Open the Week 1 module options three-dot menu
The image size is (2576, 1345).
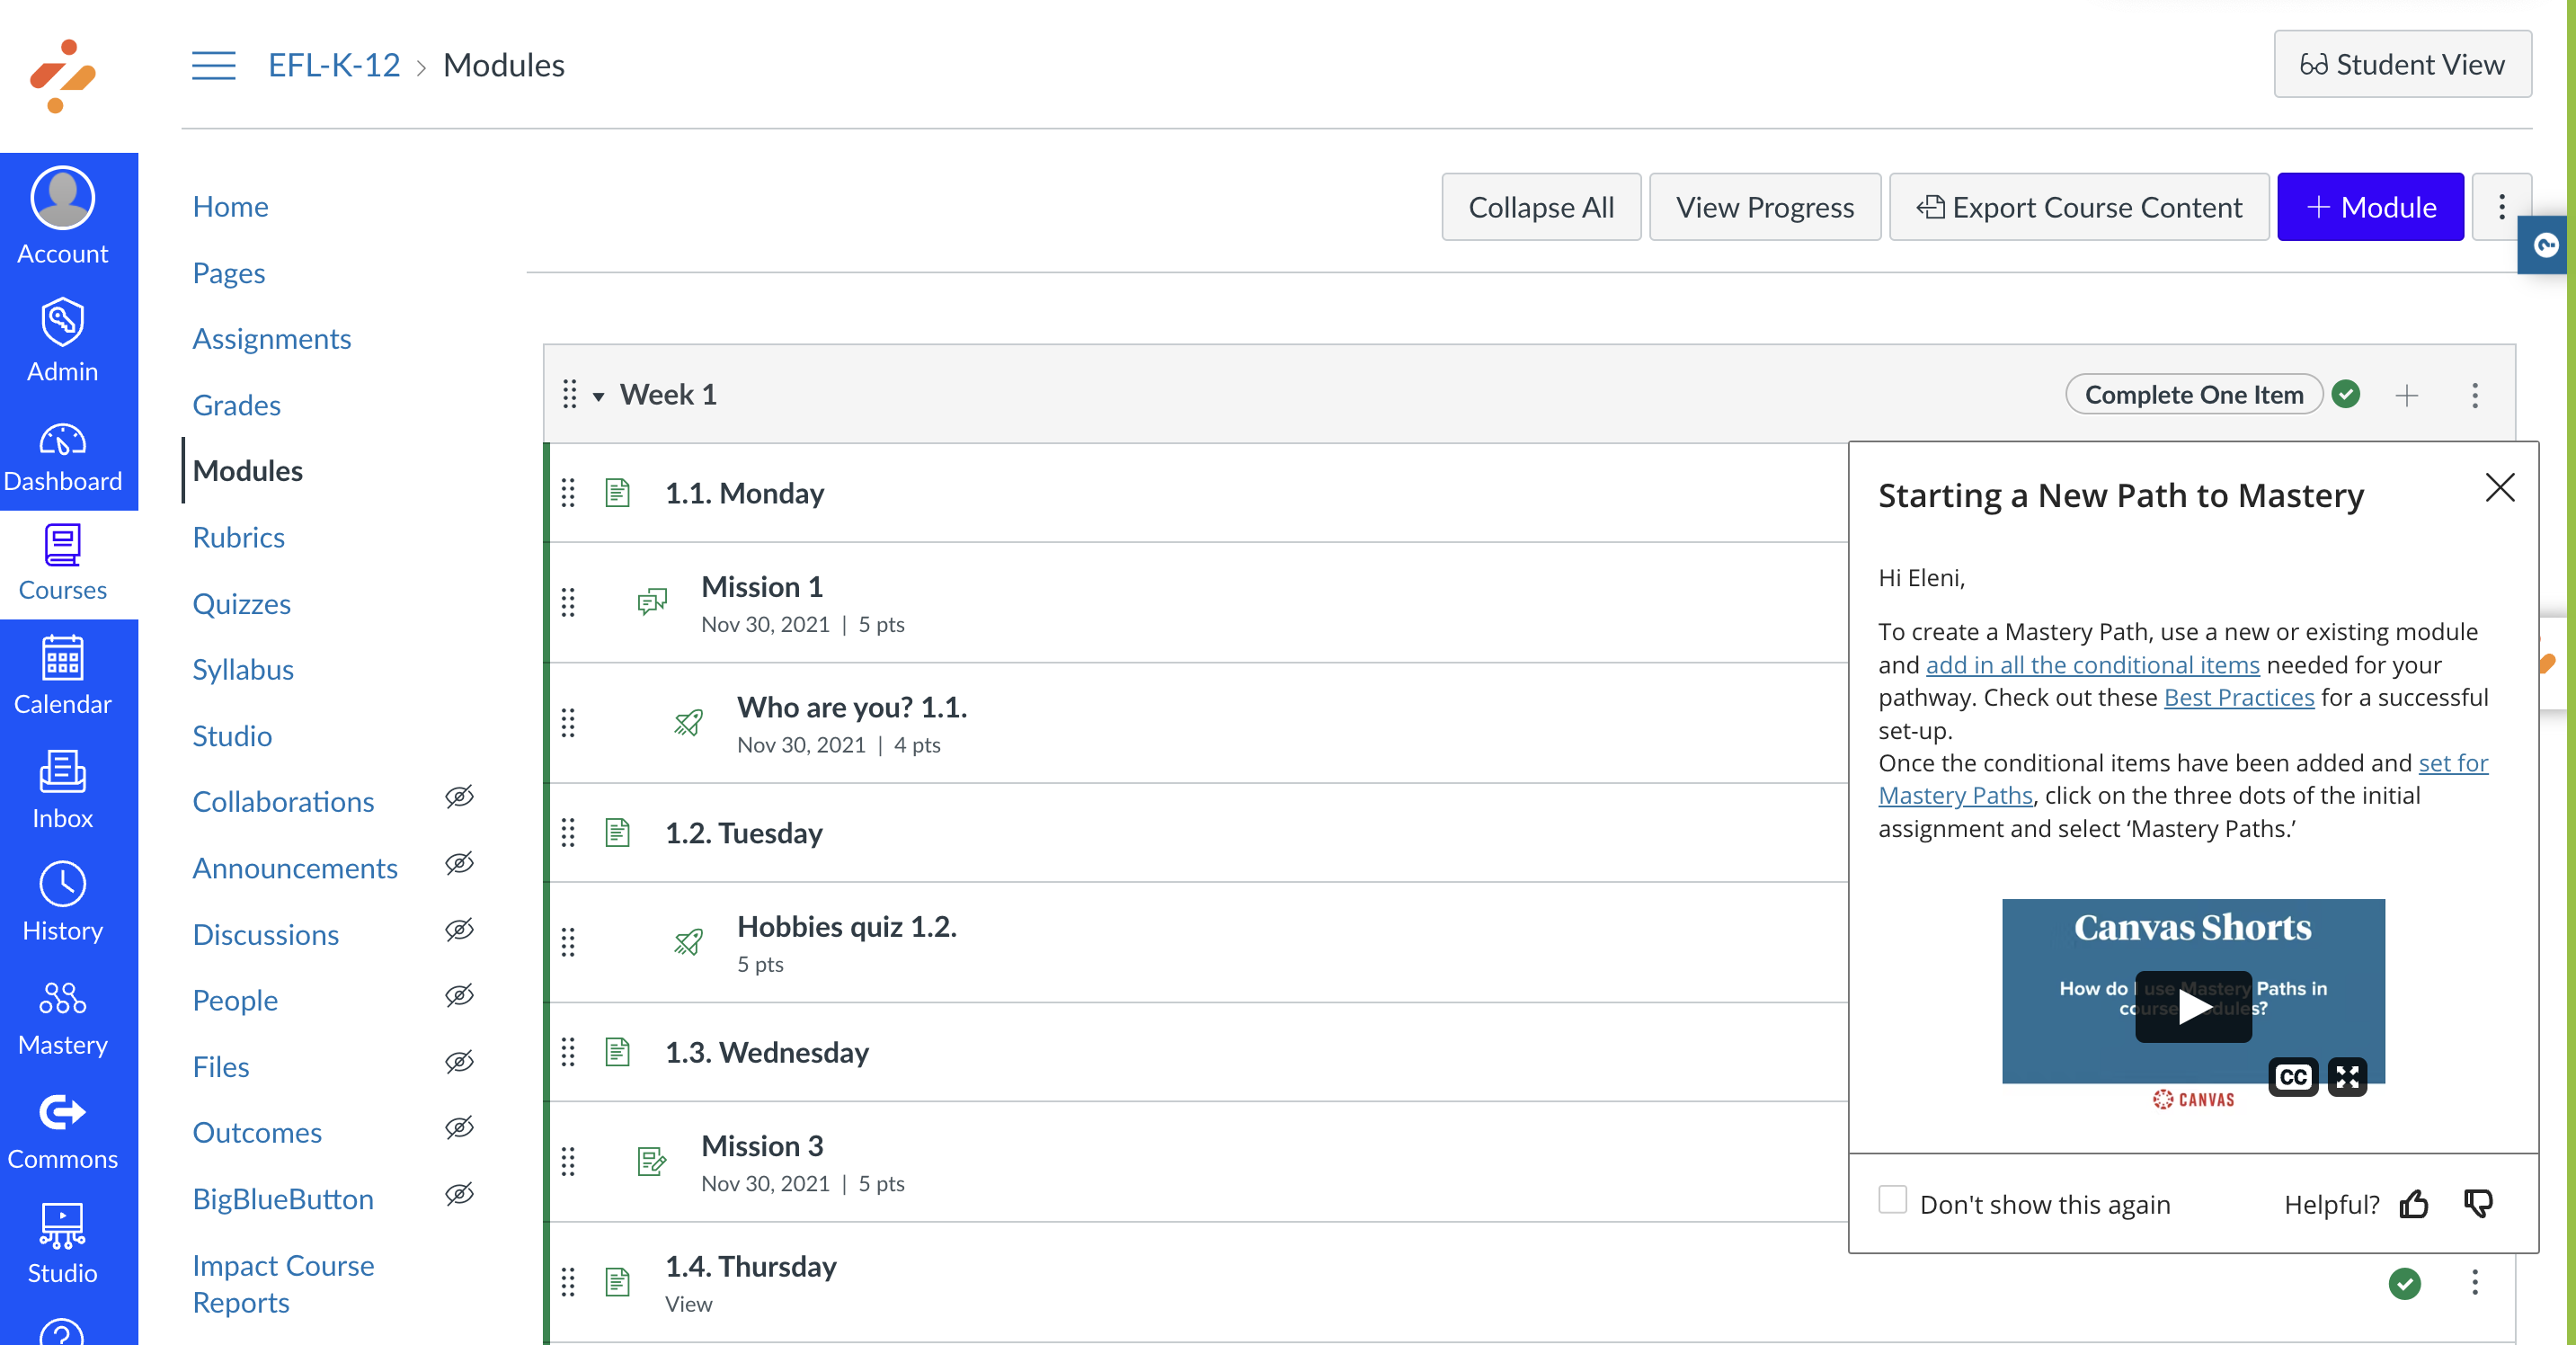point(2475,395)
